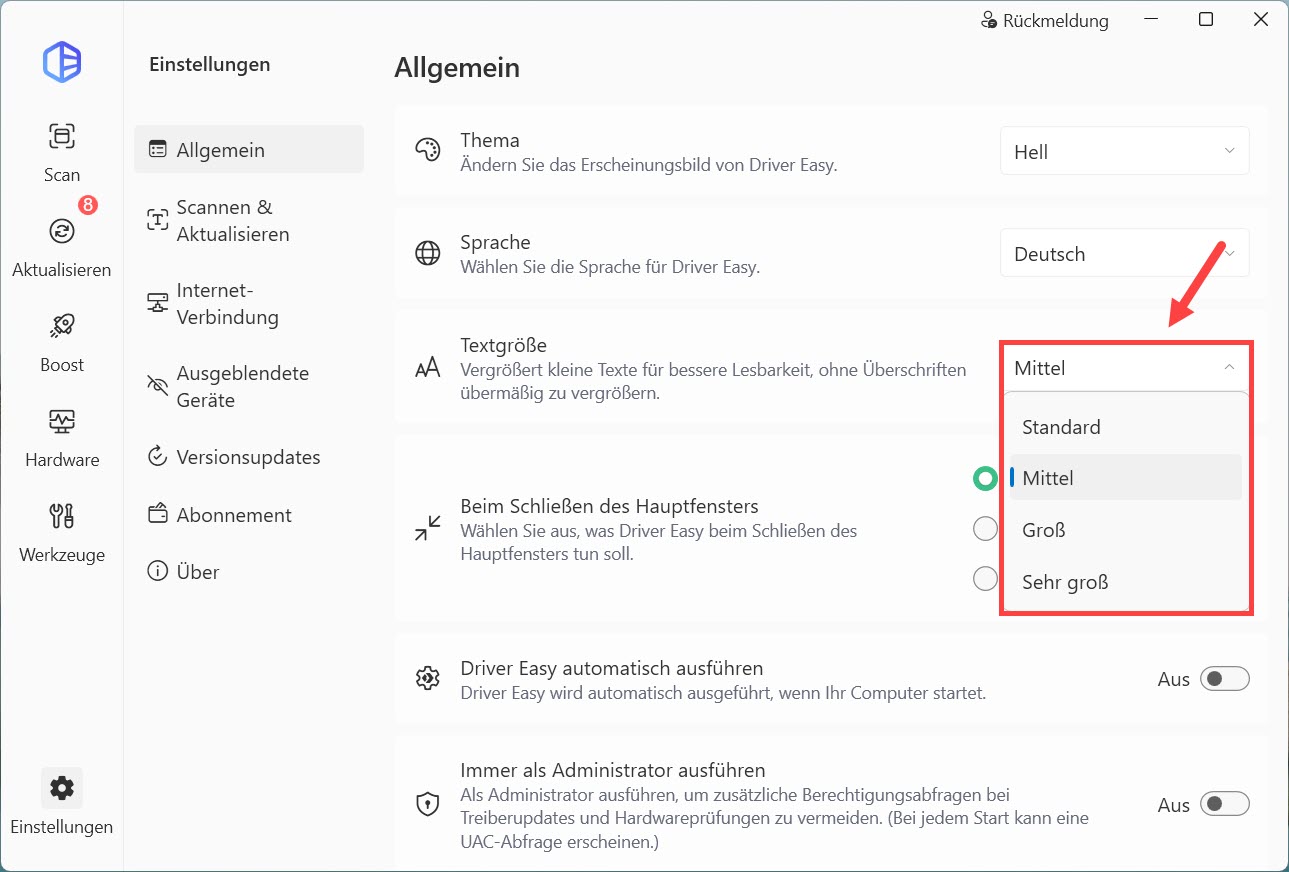Open the Werkzeuge tools icon
Image resolution: width=1289 pixels, height=872 pixels.
62,516
